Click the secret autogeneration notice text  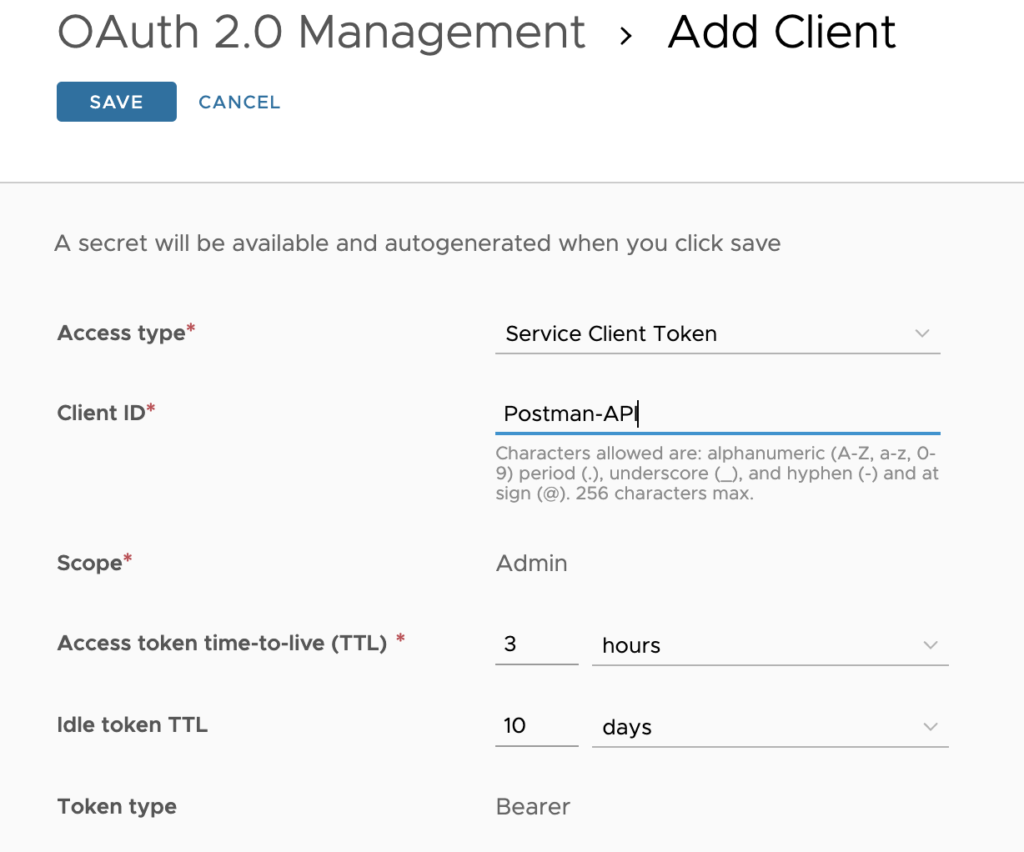coord(418,243)
